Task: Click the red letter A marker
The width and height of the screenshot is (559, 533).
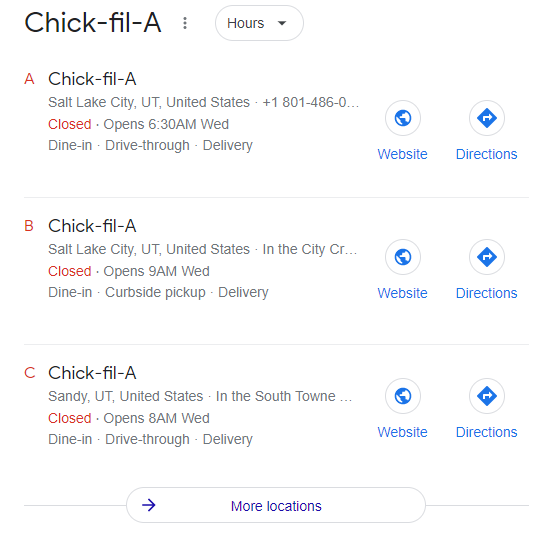Action: click(x=29, y=79)
